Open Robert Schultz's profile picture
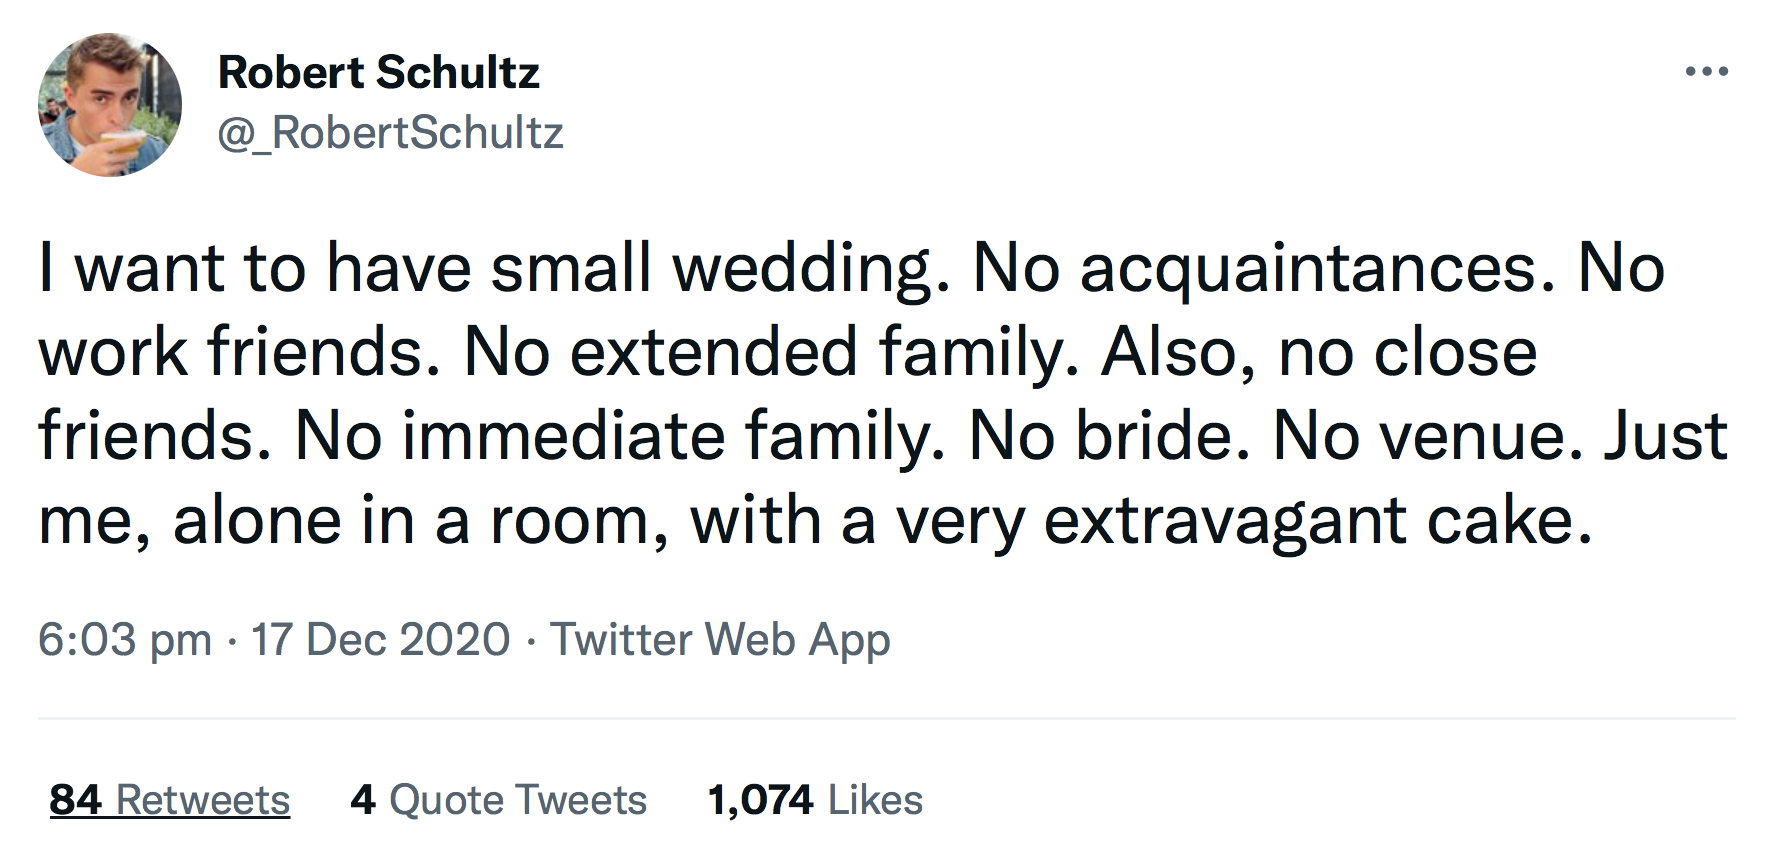The height and width of the screenshot is (868, 1766). 110,105
